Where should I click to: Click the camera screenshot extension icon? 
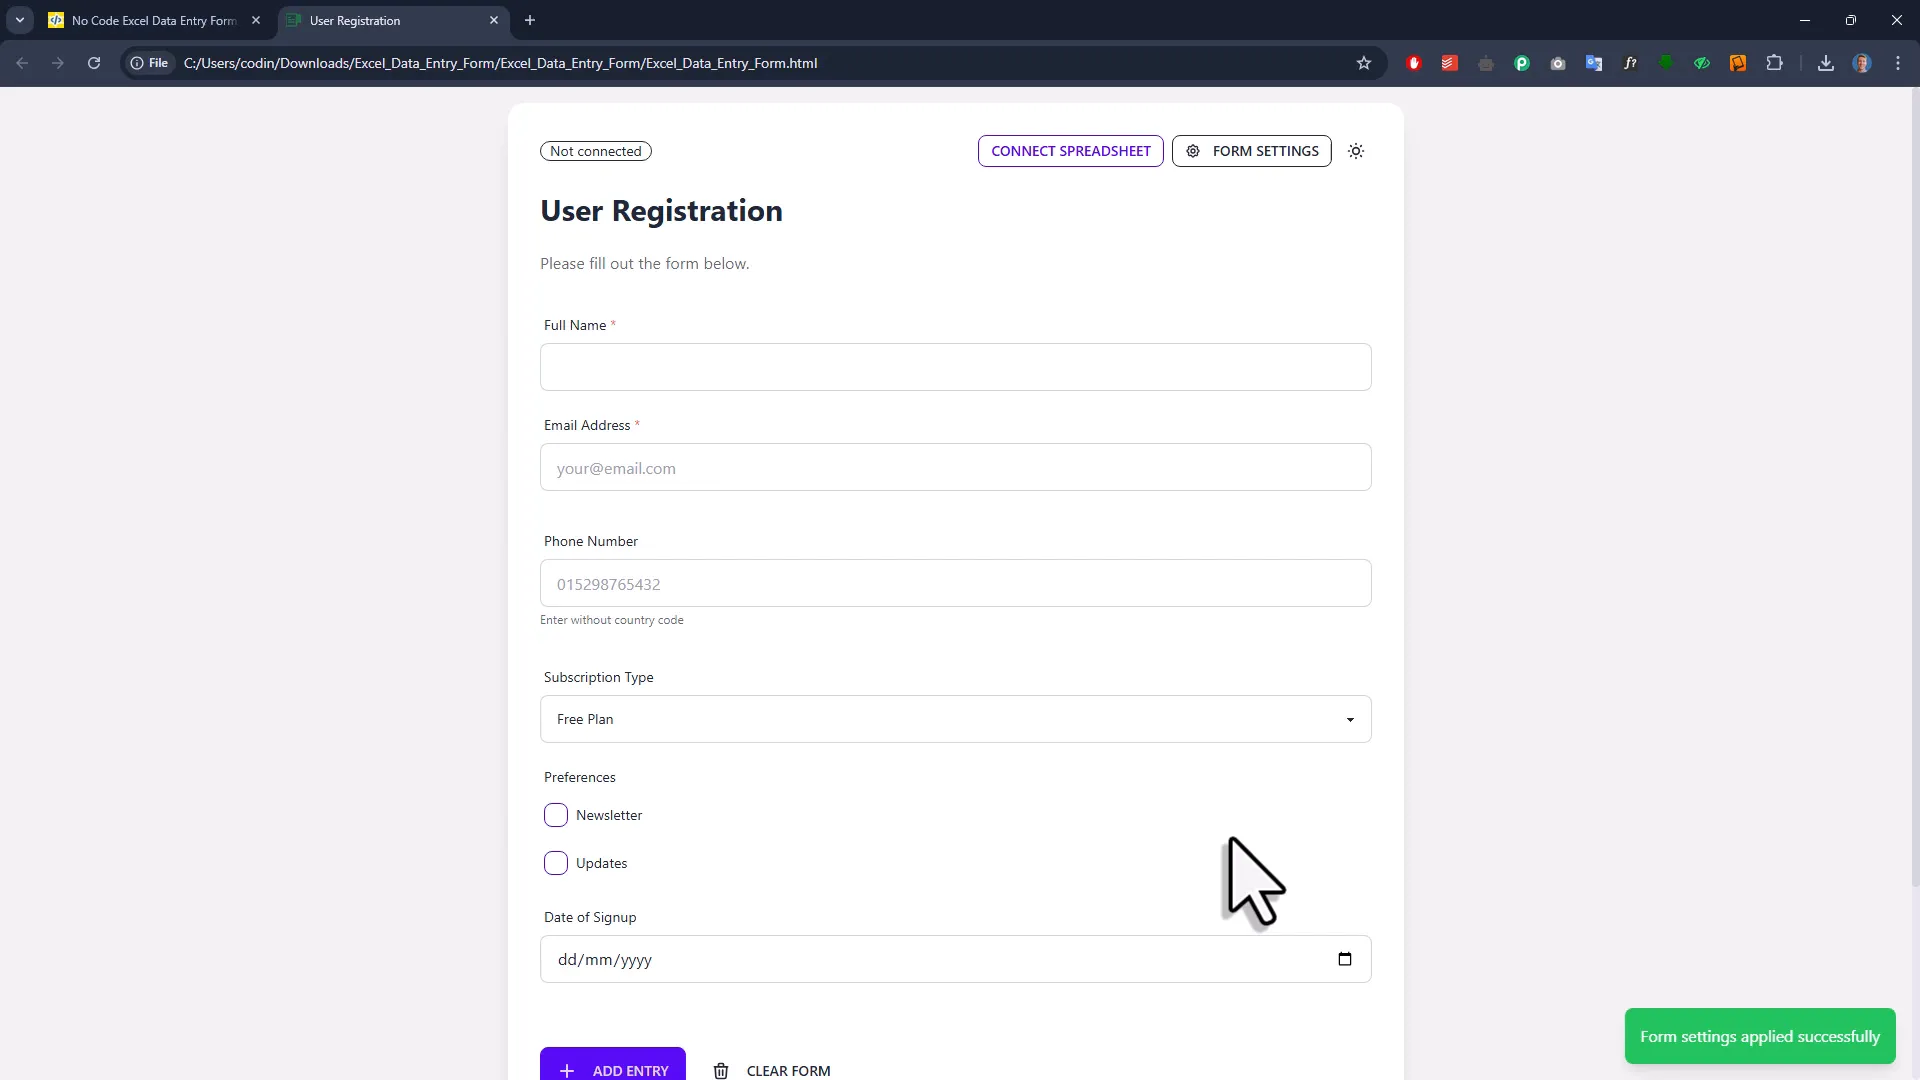coord(1558,62)
